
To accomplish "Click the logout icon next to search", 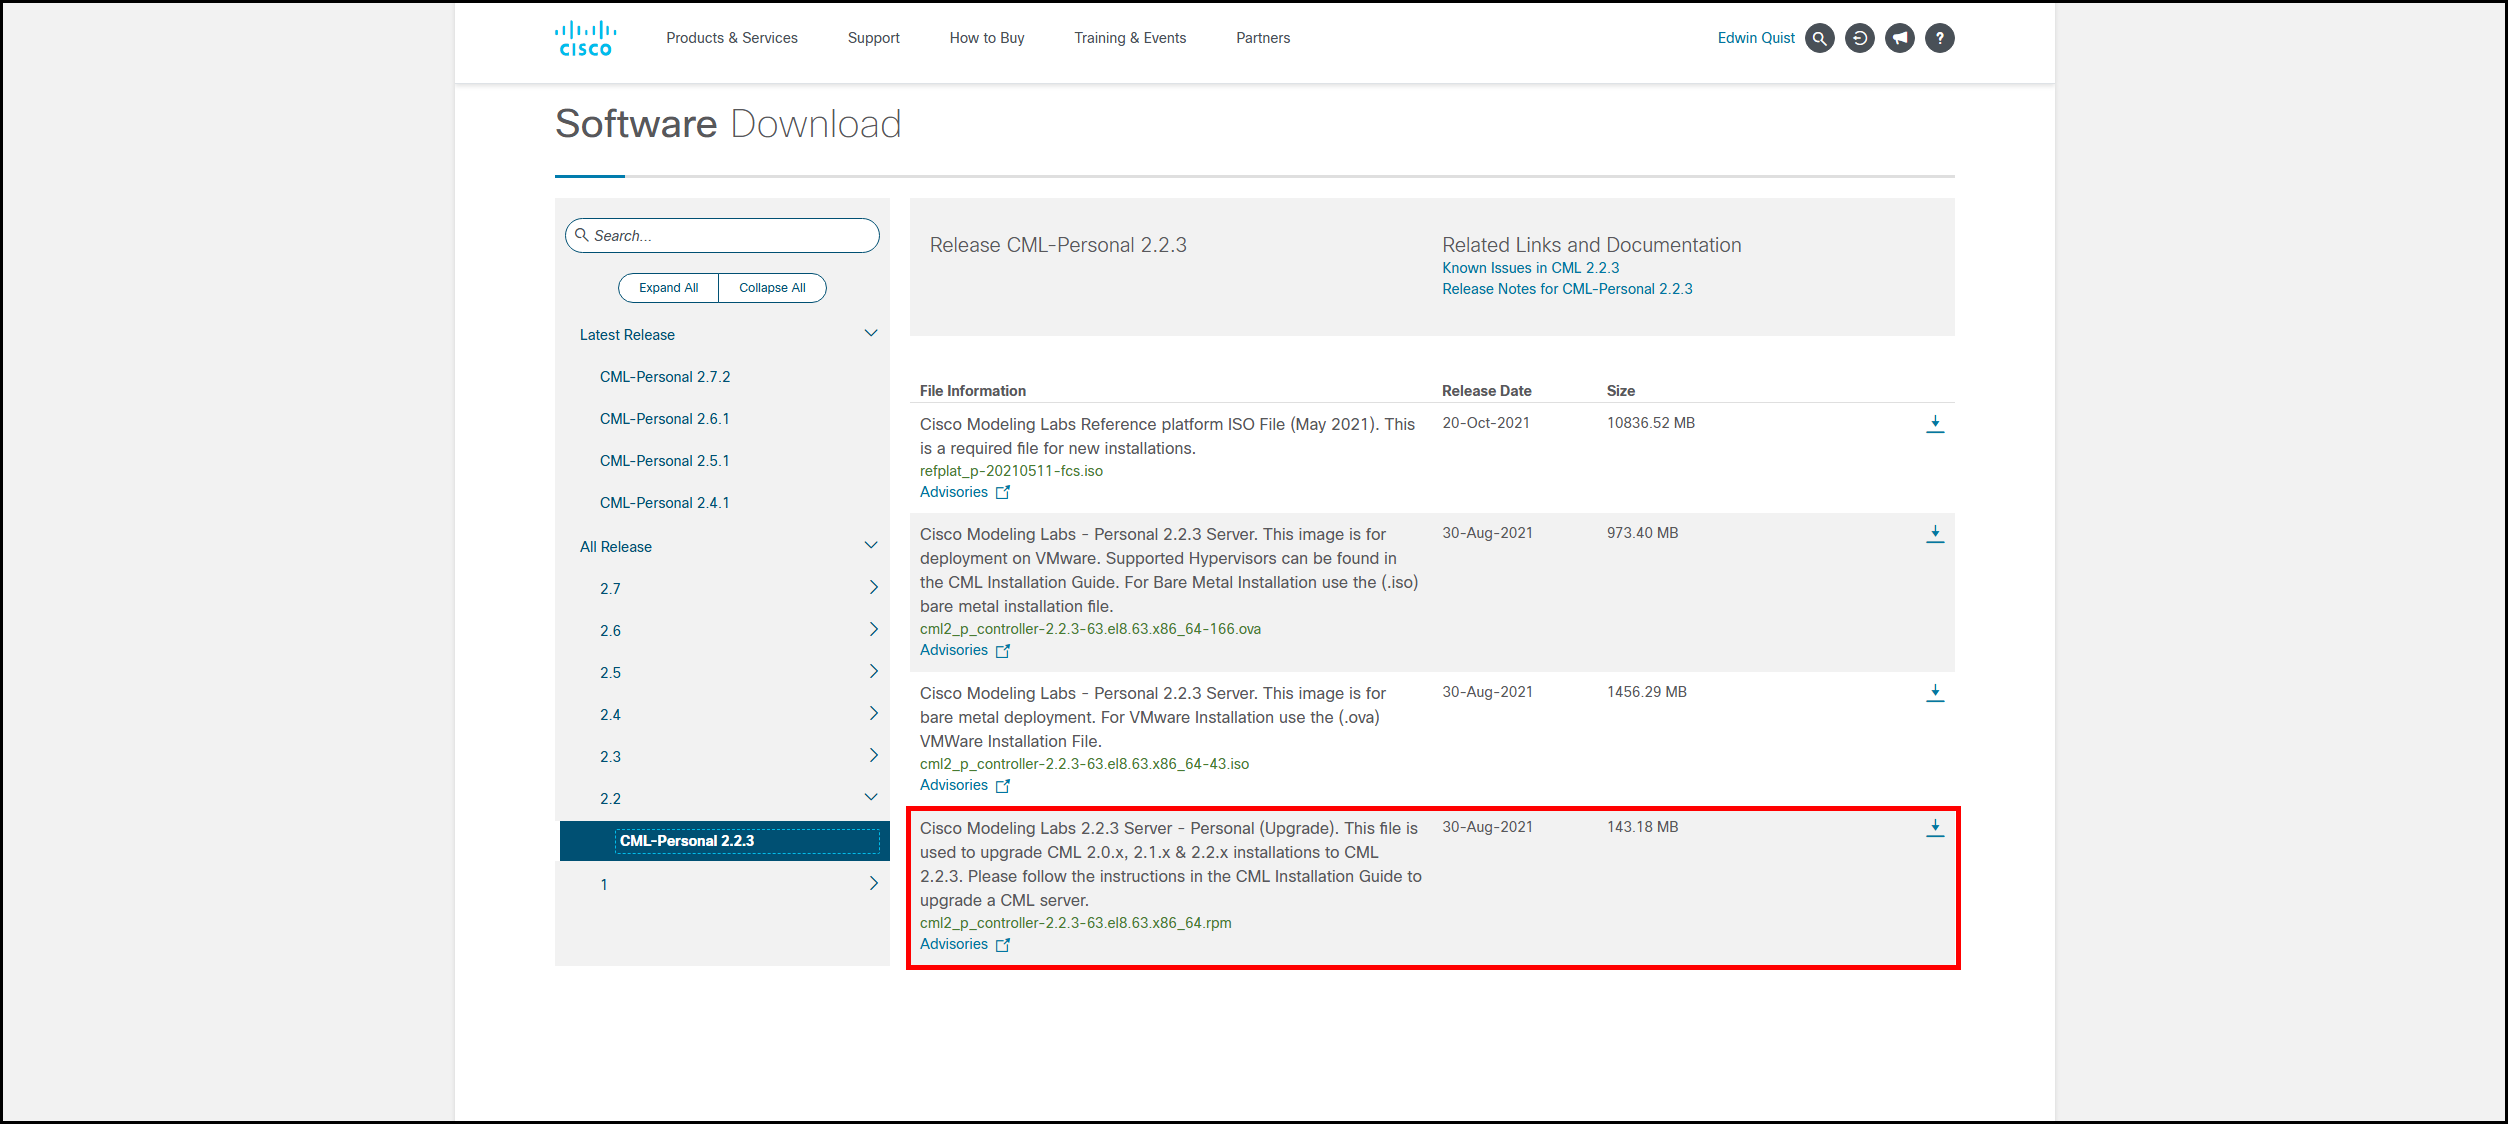I will point(1860,38).
